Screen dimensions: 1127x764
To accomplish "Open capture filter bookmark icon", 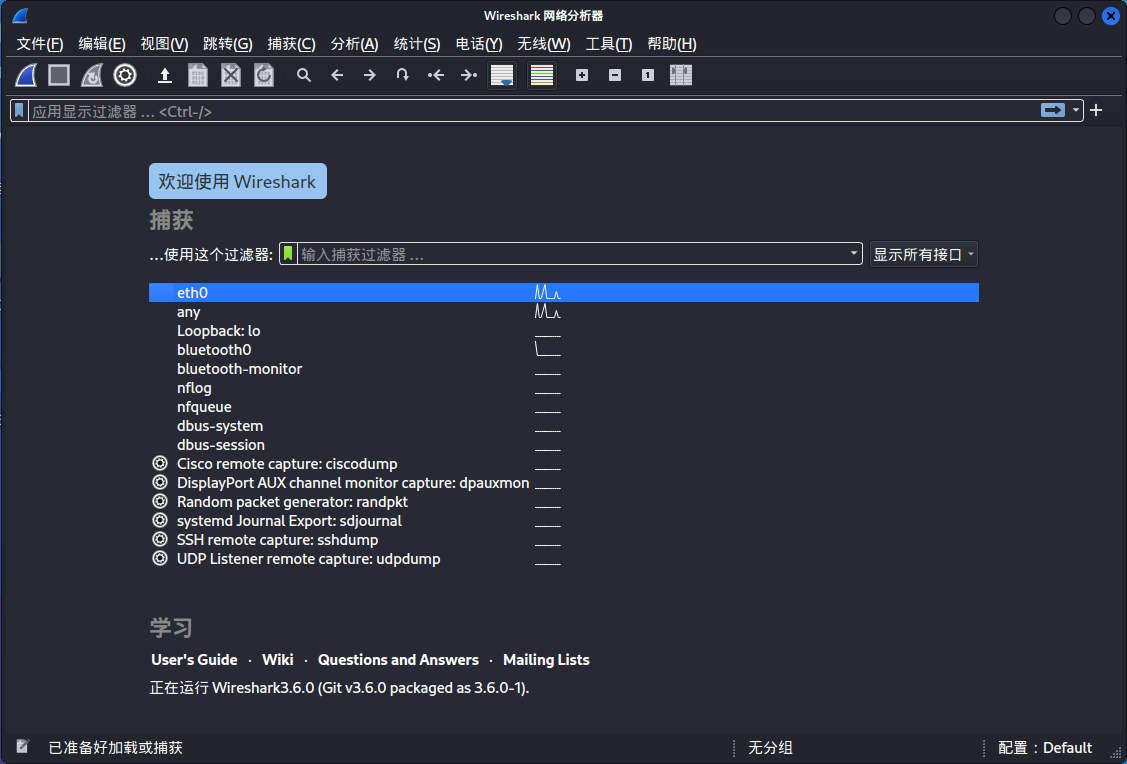I will 288,254.
